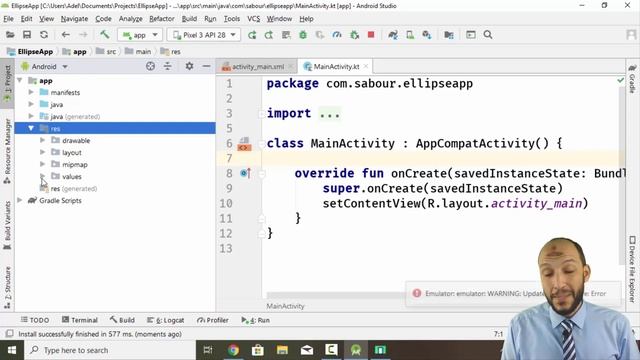
Task: Click the Save All toolbar icon
Action: pos(27,35)
